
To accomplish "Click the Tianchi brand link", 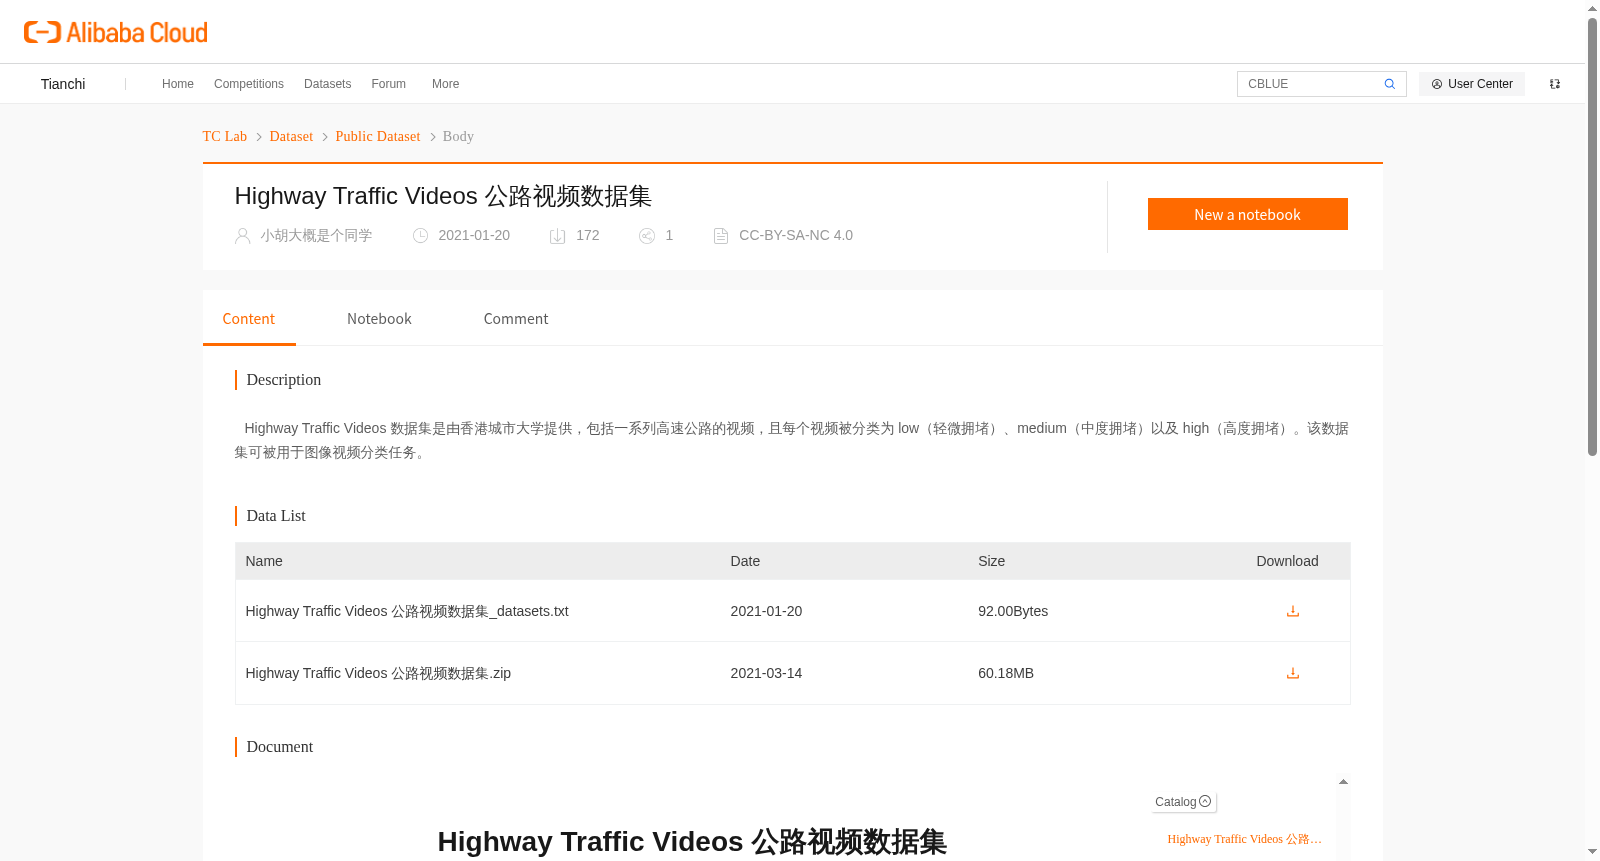I will [x=63, y=84].
